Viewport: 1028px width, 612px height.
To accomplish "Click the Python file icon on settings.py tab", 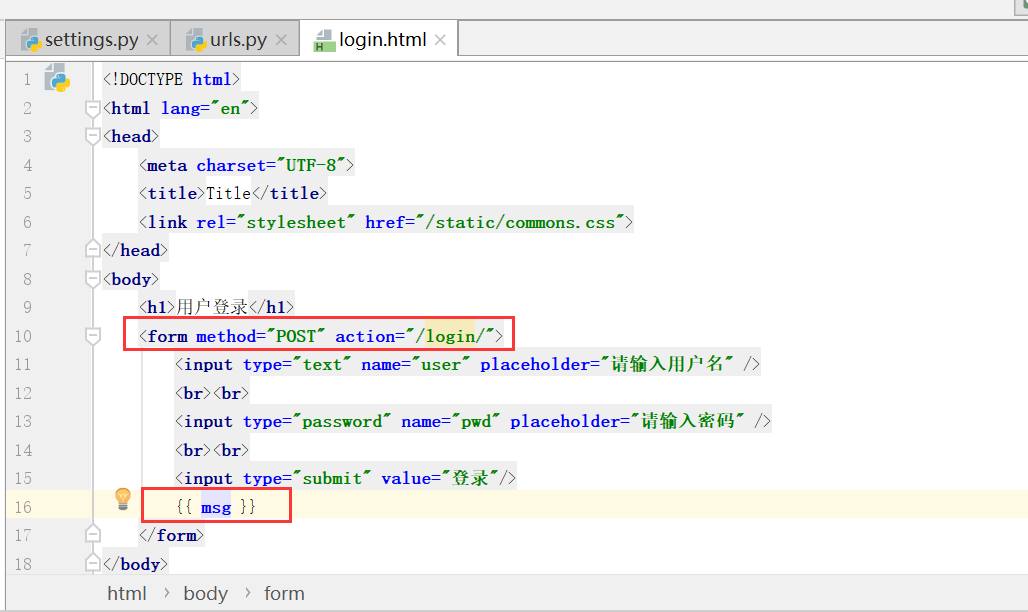I will pyautogui.click(x=30, y=40).
